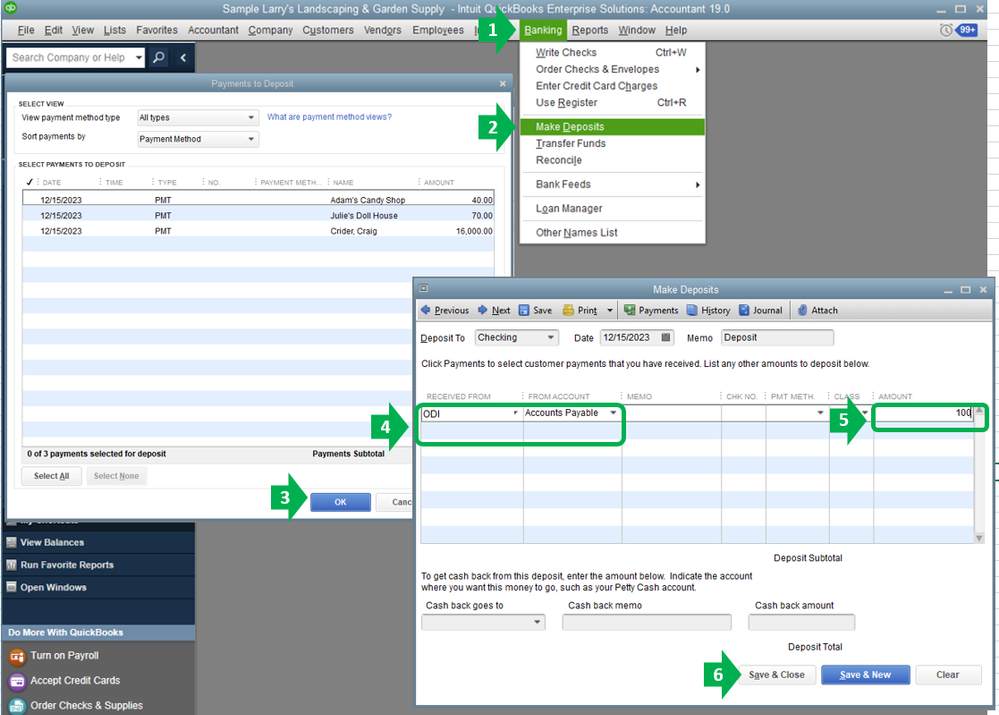Screen dimensions: 999x715
Task: Click Print in Make Deposits toolbar
Action: [x=580, y=310]
